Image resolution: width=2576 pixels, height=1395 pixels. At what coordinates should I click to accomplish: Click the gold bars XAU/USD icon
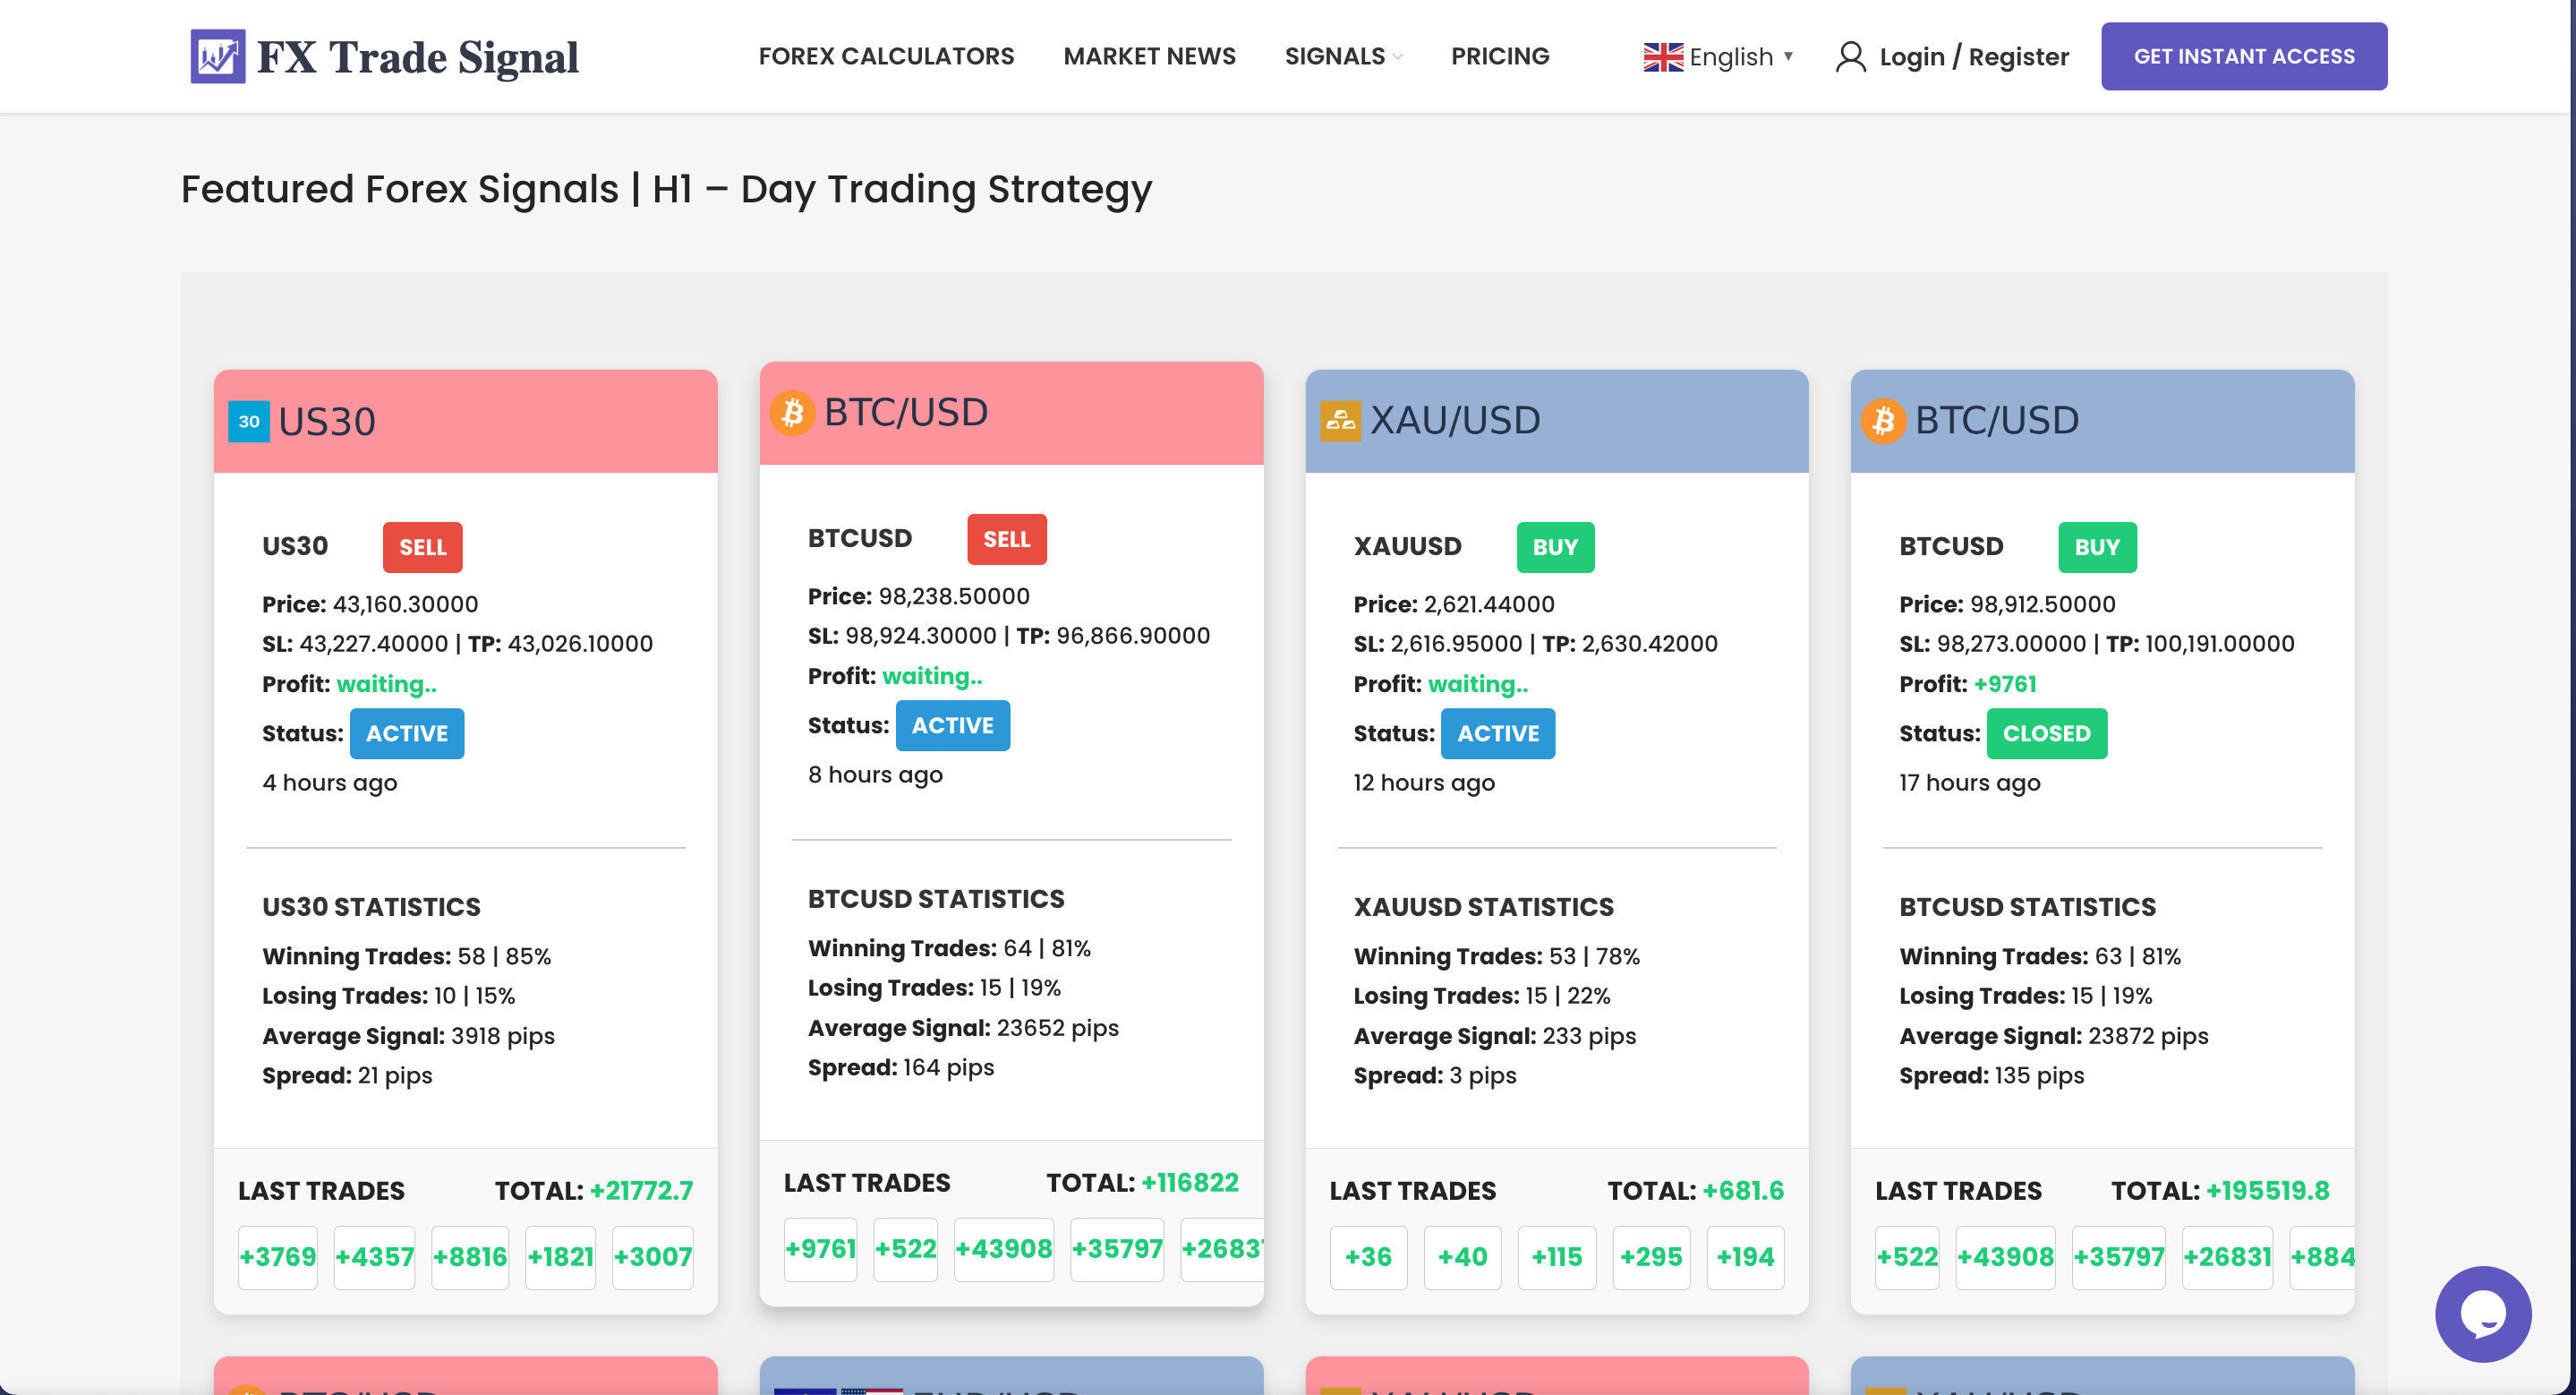click(x=1339, y=420)
